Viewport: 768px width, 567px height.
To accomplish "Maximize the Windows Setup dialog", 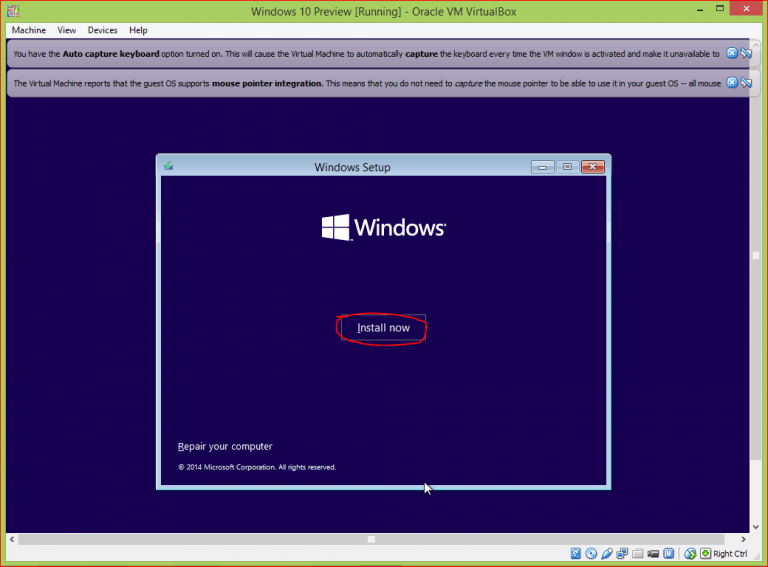I will 567,167.
